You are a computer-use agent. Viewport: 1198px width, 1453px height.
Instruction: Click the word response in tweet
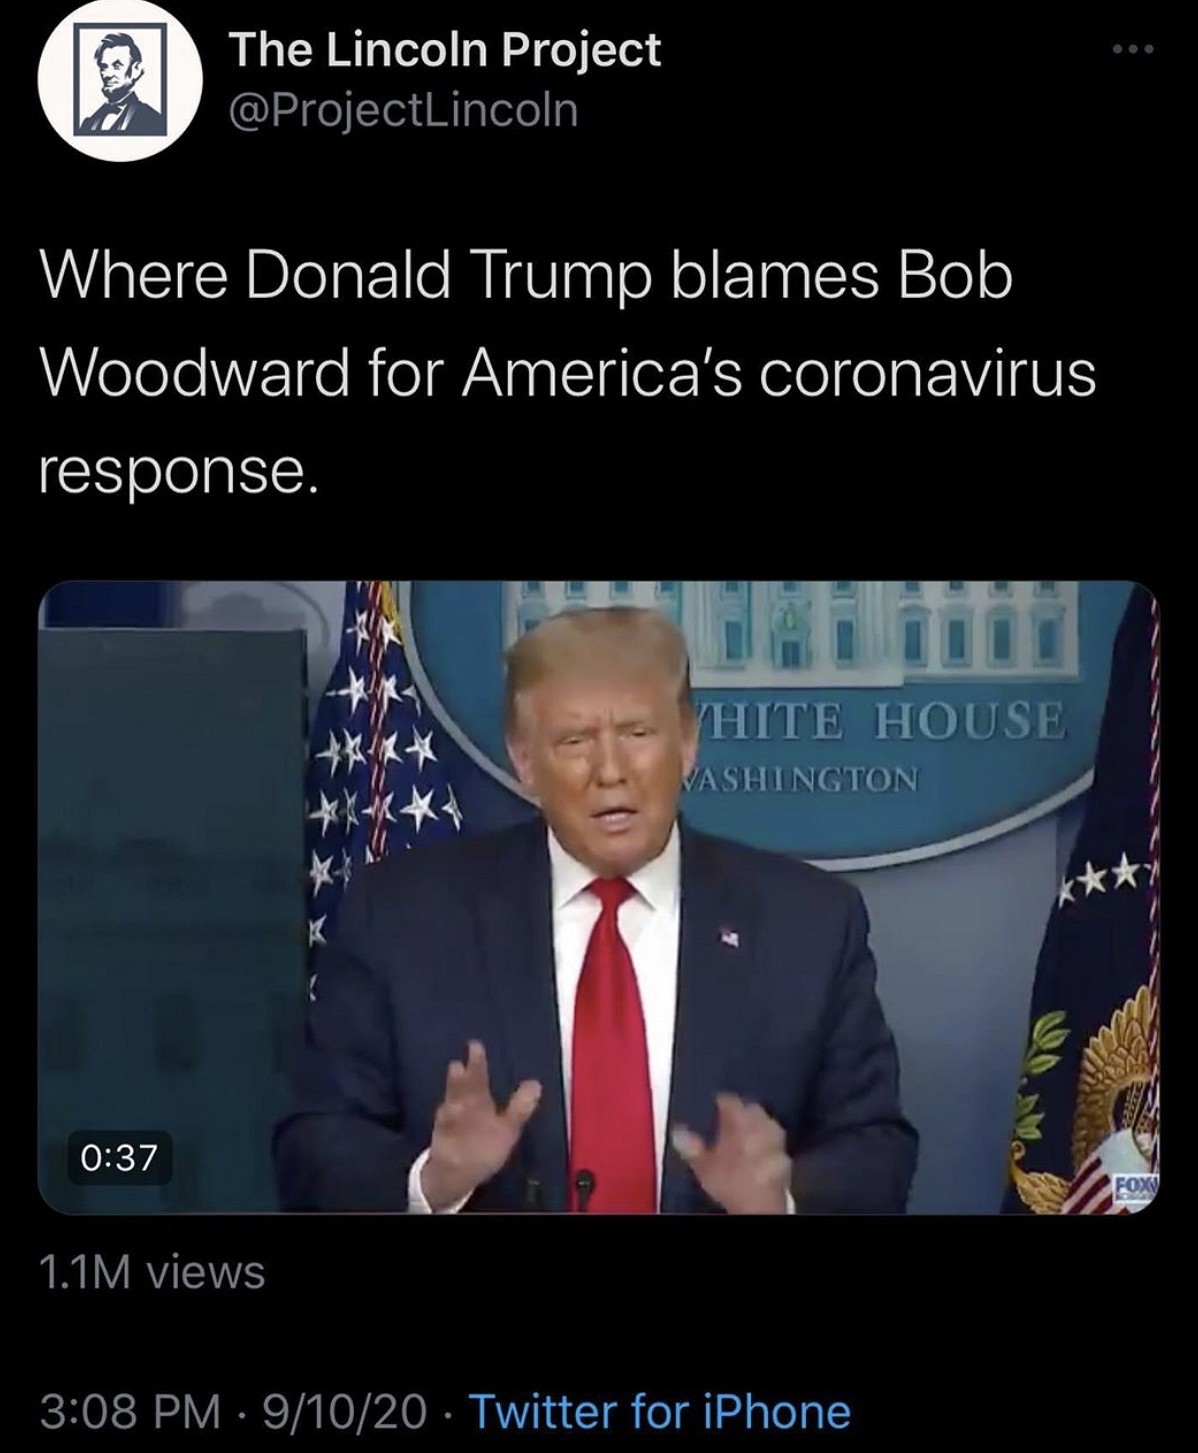pyautogui.click(x=177, y=470)
